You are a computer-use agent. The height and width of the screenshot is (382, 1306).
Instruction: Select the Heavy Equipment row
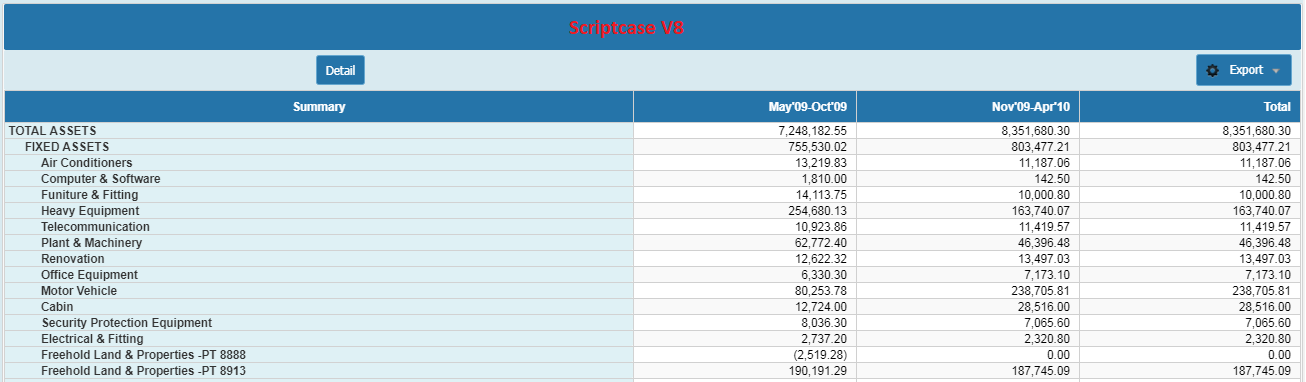tap(653, 211)
